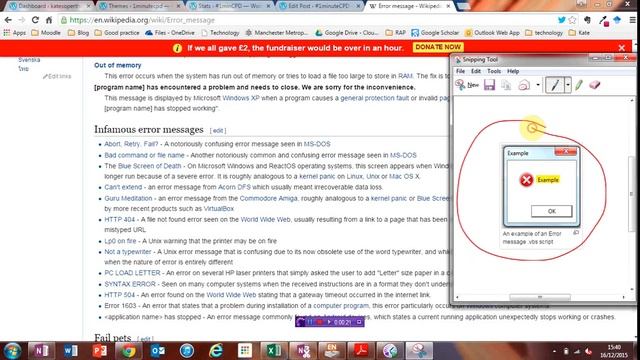This screenshot has height=360, width=640.
Task: Select the Eraser tool in Snipping Tool
Action: 595,85
